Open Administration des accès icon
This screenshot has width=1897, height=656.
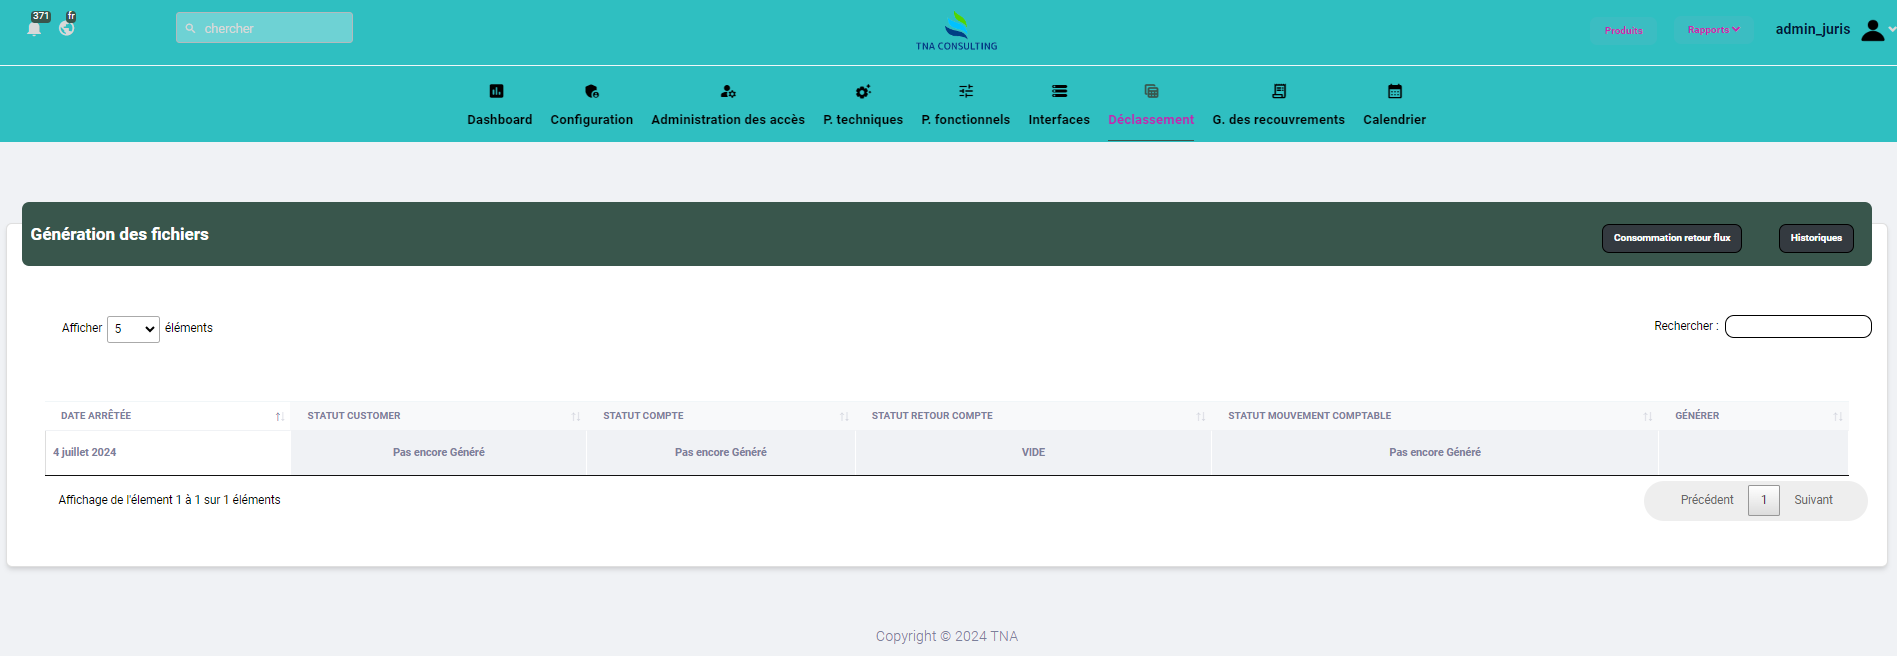click(728, 91)
